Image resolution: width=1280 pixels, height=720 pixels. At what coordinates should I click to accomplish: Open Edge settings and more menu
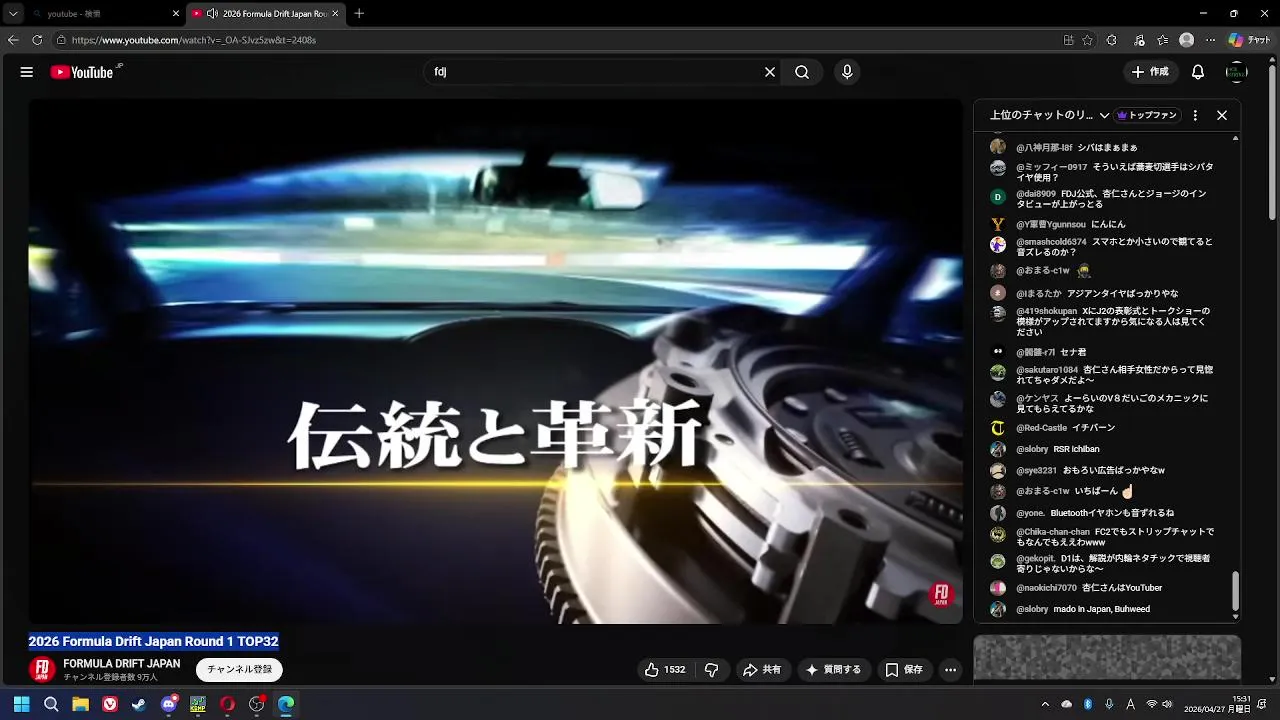point(1211,40)
